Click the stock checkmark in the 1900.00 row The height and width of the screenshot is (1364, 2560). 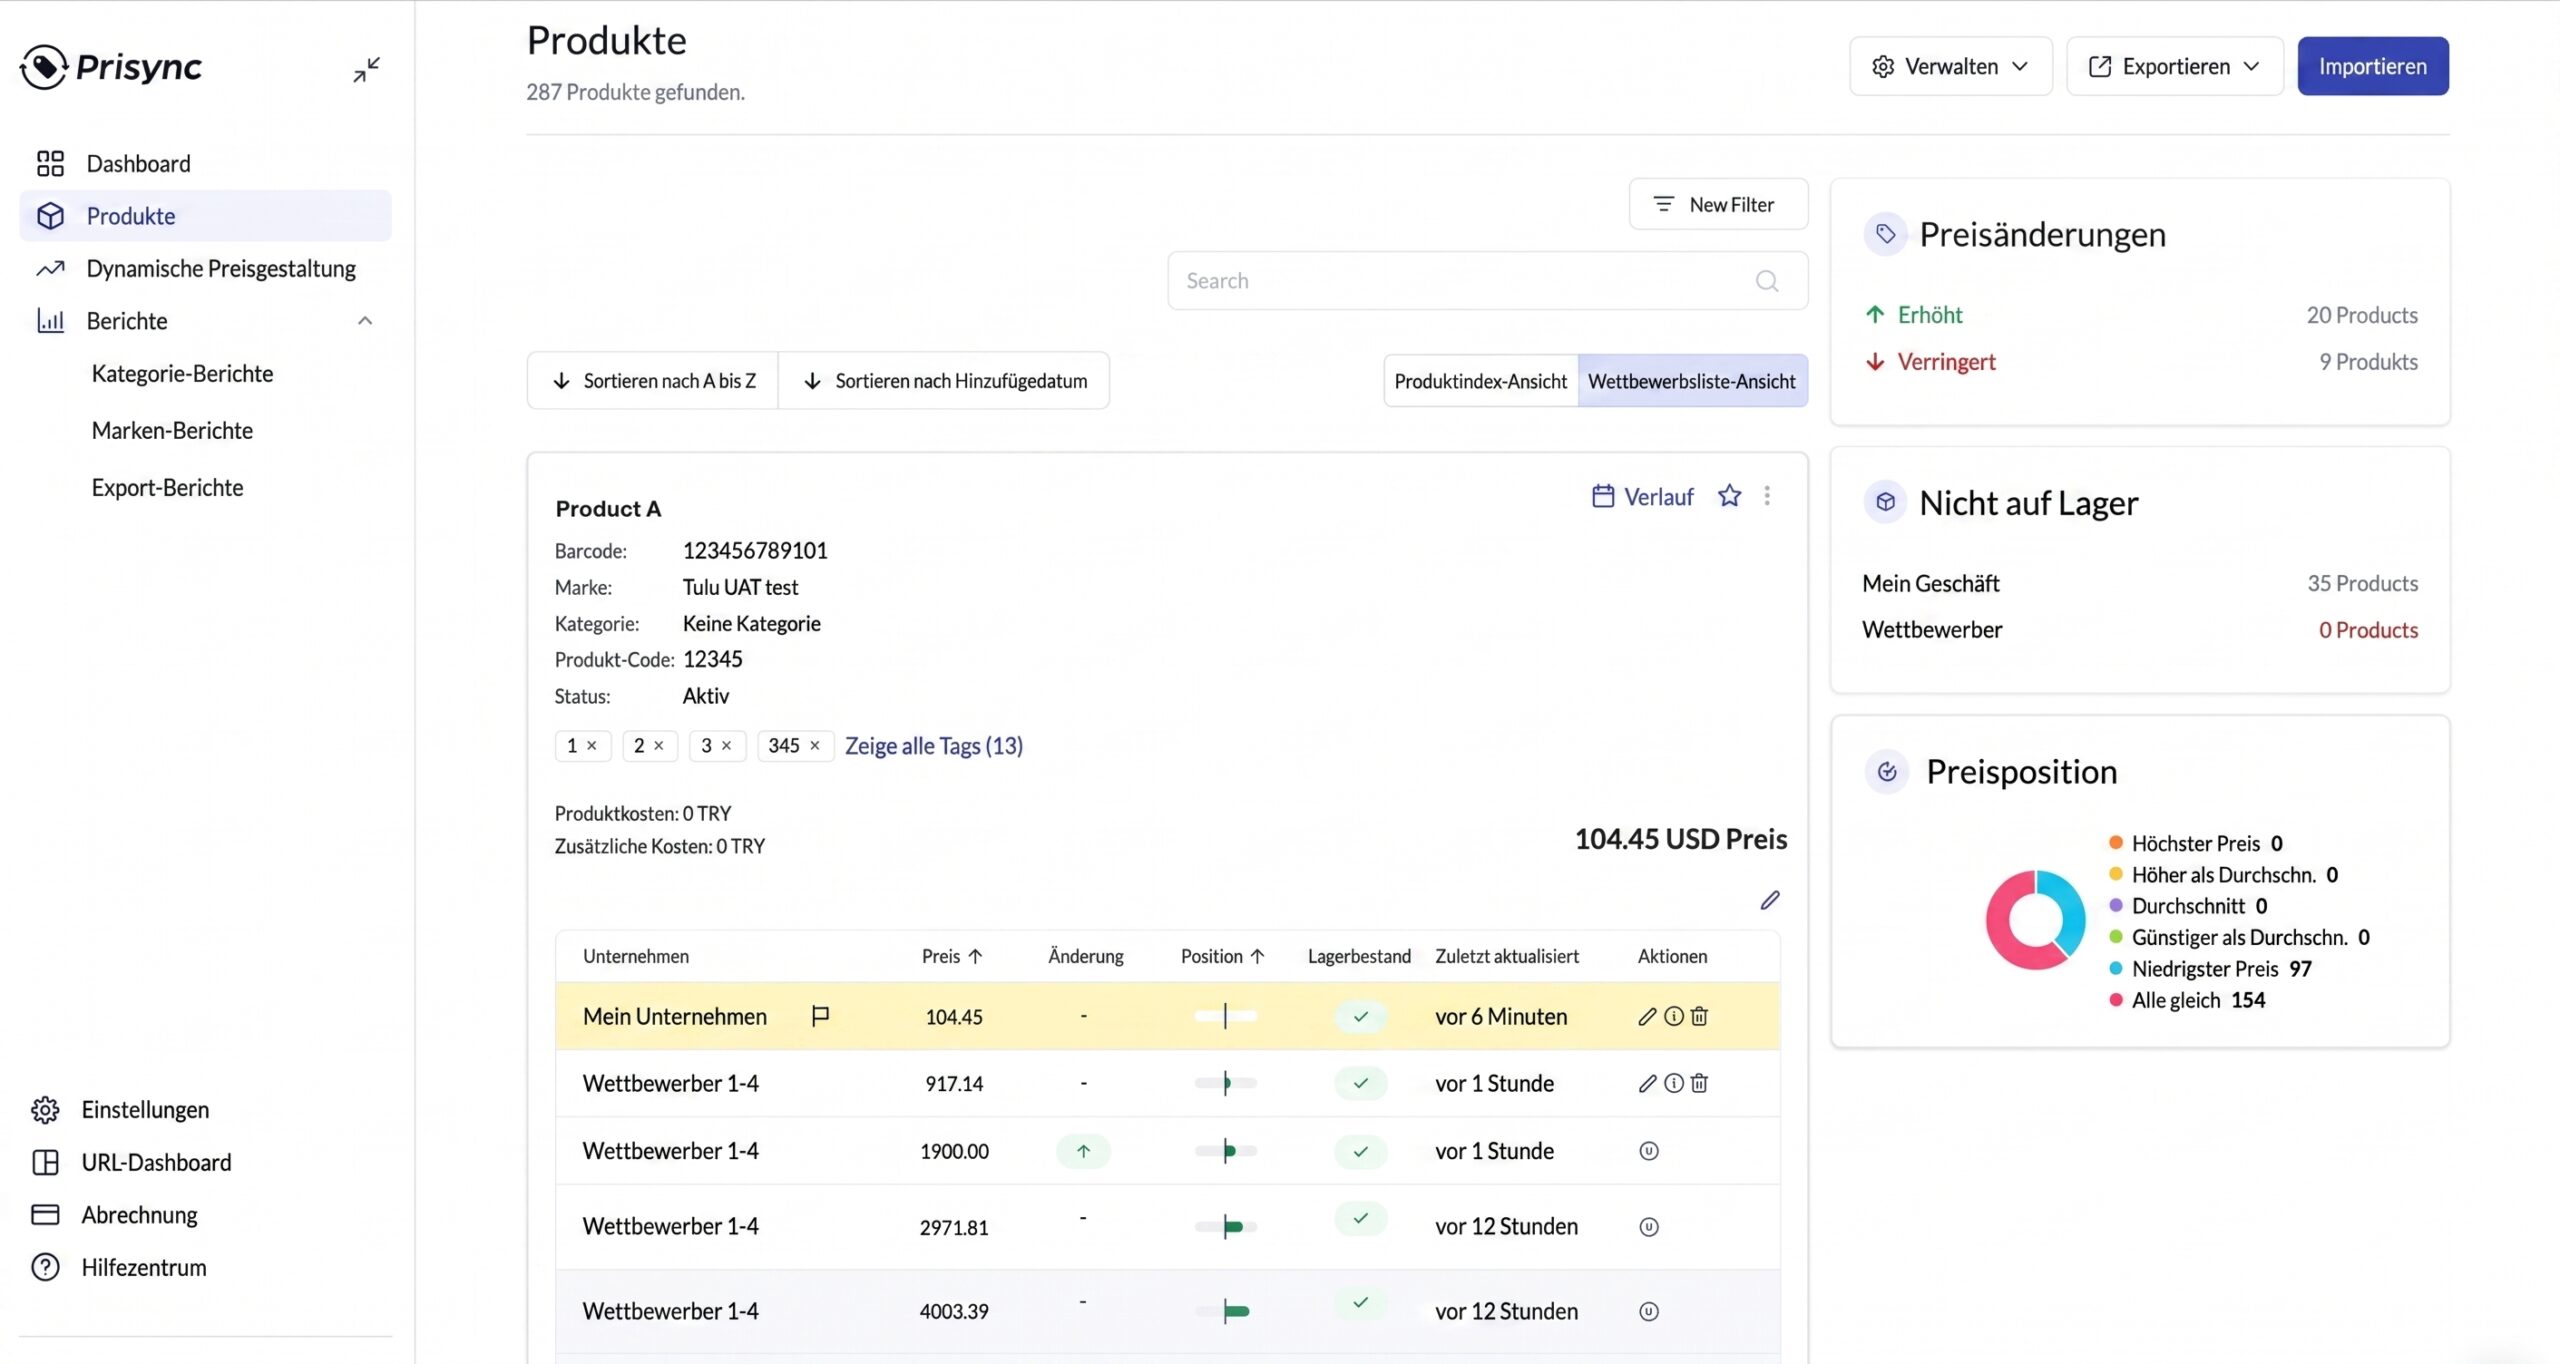coord(1360,1151)
